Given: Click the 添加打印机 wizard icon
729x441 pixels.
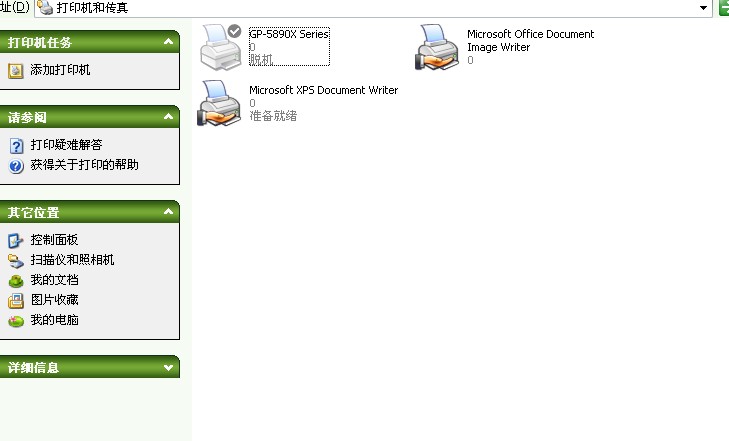Looking at the screenshot, I should 15,71.
